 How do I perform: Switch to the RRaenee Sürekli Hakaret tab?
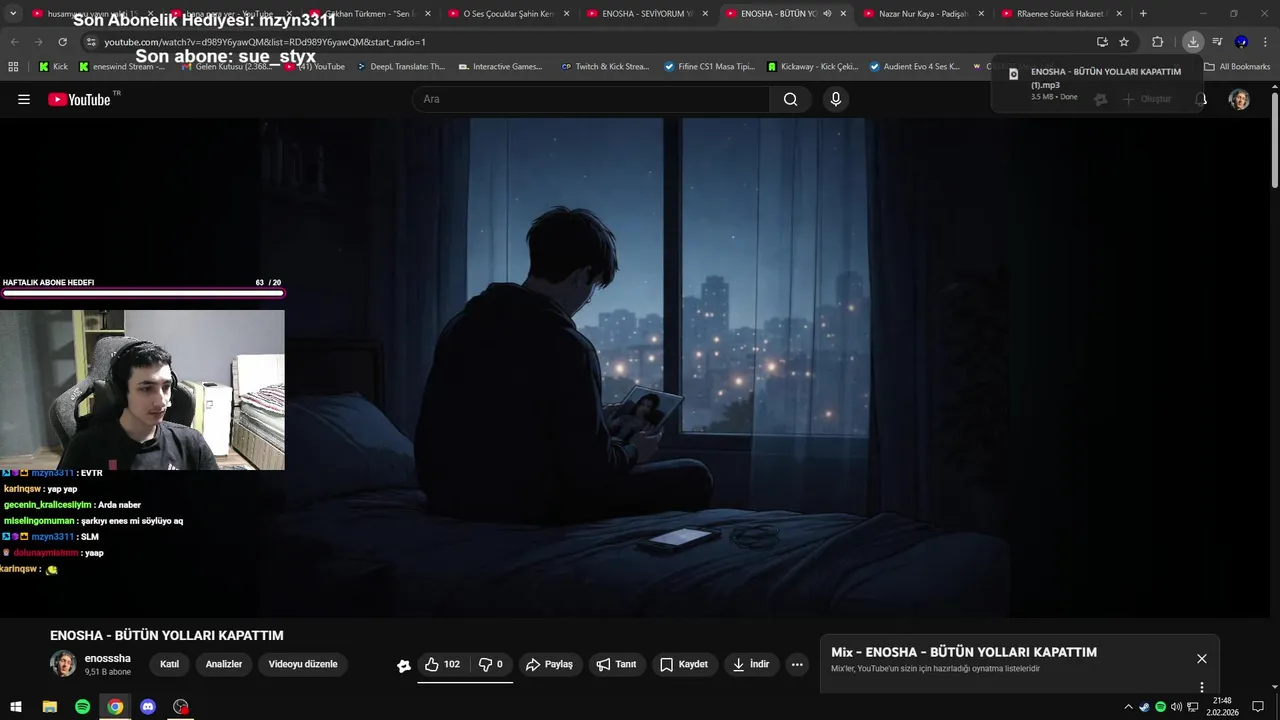tap(1060, 14)
